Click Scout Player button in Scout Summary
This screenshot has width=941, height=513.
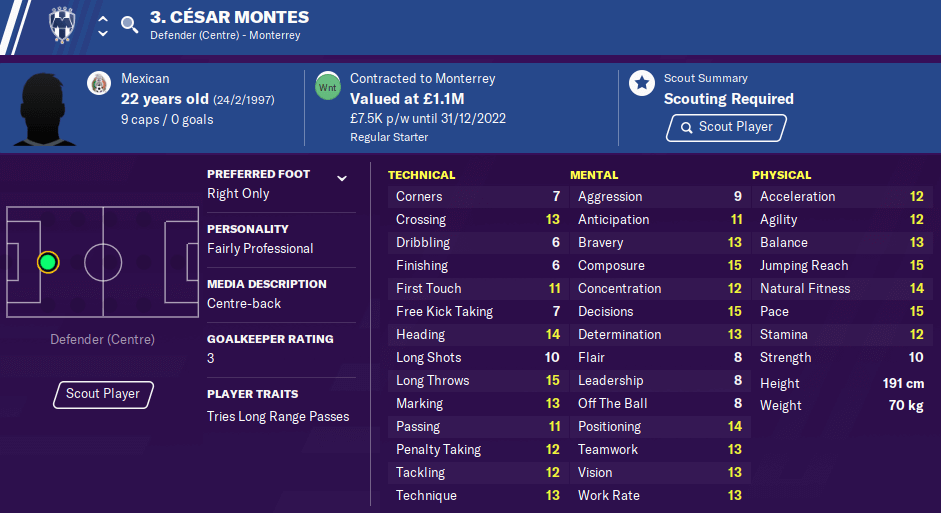[x=726, y=127]
